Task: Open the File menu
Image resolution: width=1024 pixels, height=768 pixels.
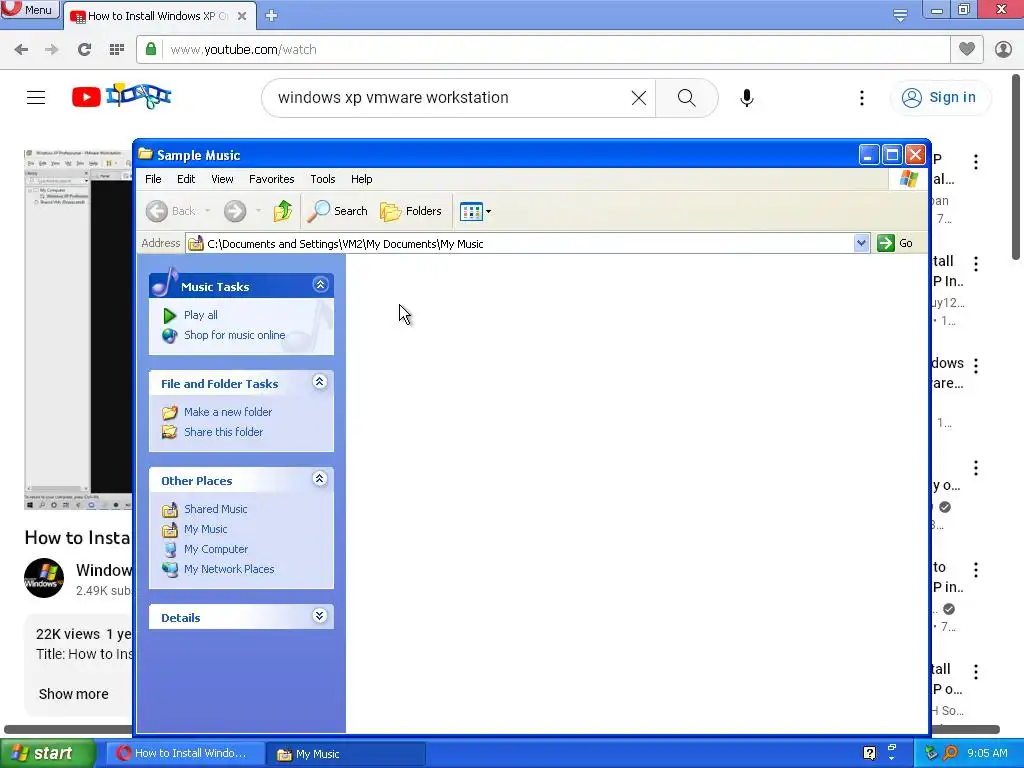Action: tap(153, 179)
